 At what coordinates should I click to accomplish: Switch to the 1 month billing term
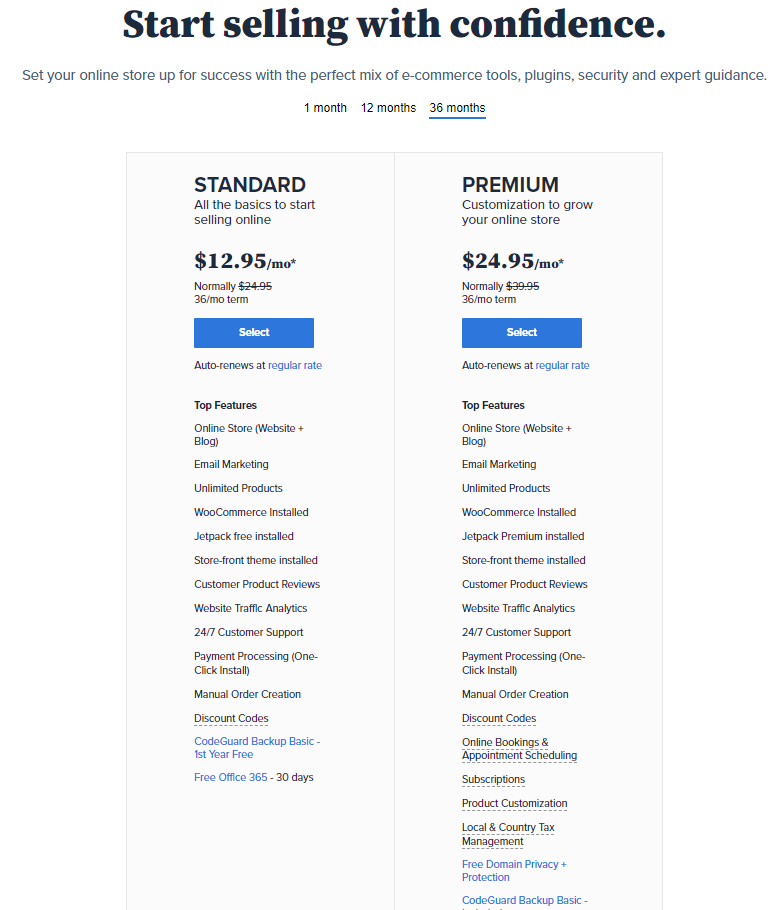click(x=325, y=107)
